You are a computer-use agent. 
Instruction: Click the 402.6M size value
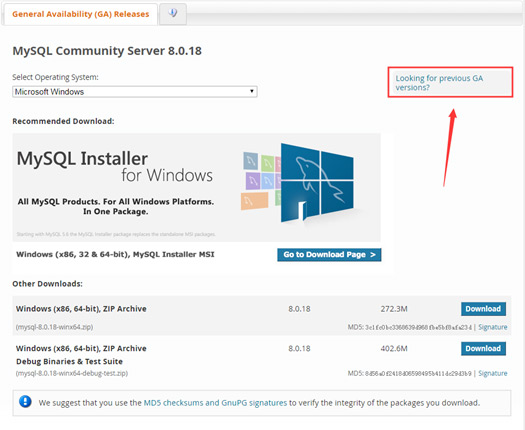[x=394, y=349]
